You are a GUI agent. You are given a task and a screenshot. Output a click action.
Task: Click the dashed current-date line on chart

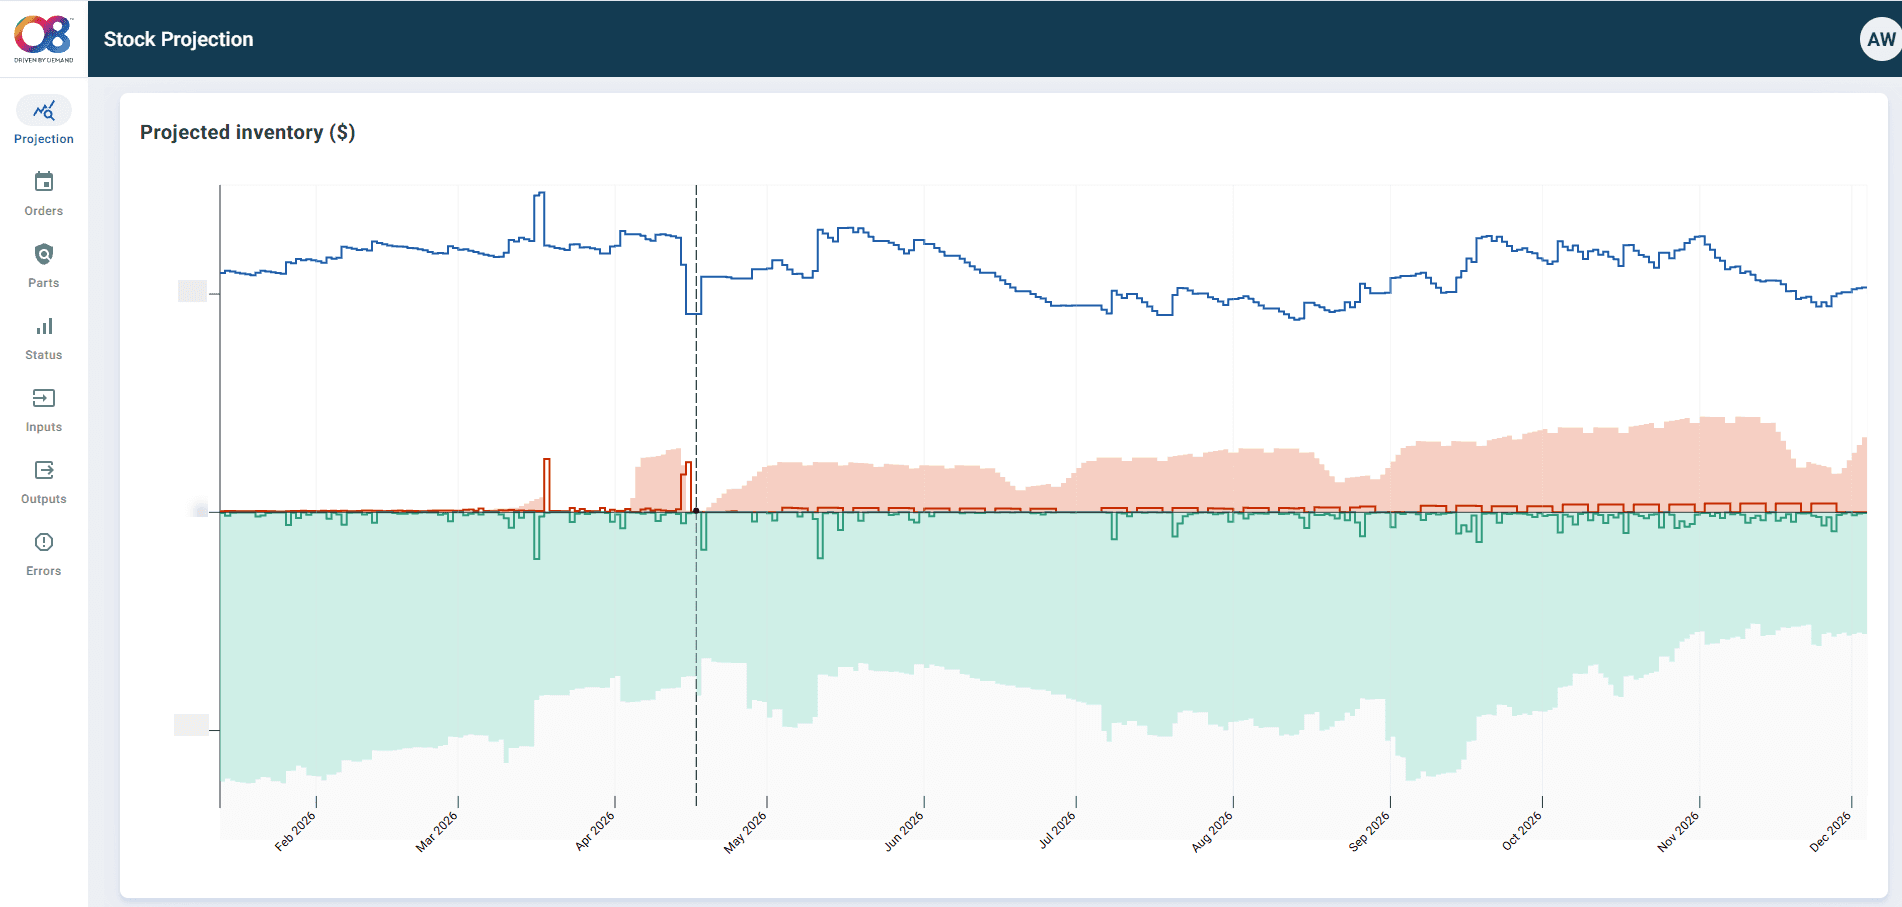point(696,400)
